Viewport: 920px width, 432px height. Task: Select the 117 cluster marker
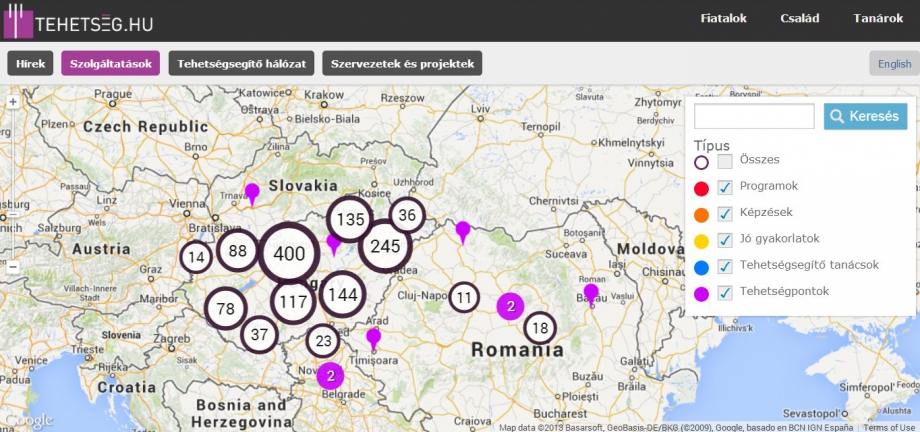pyautogui.click(x=293, y=302)
